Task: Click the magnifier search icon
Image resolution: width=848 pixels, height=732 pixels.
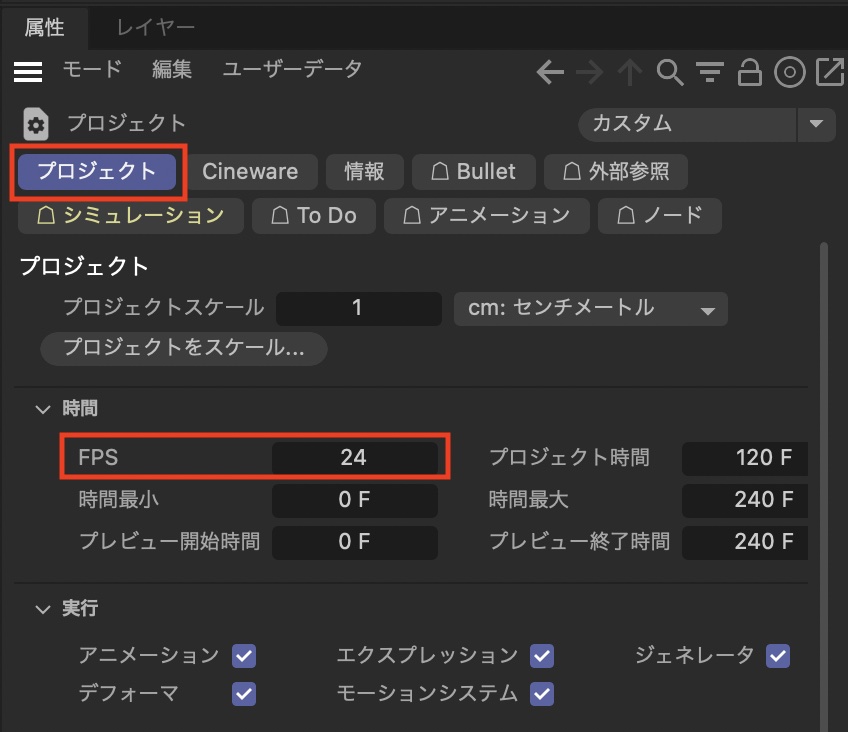Action: point(669,72)
